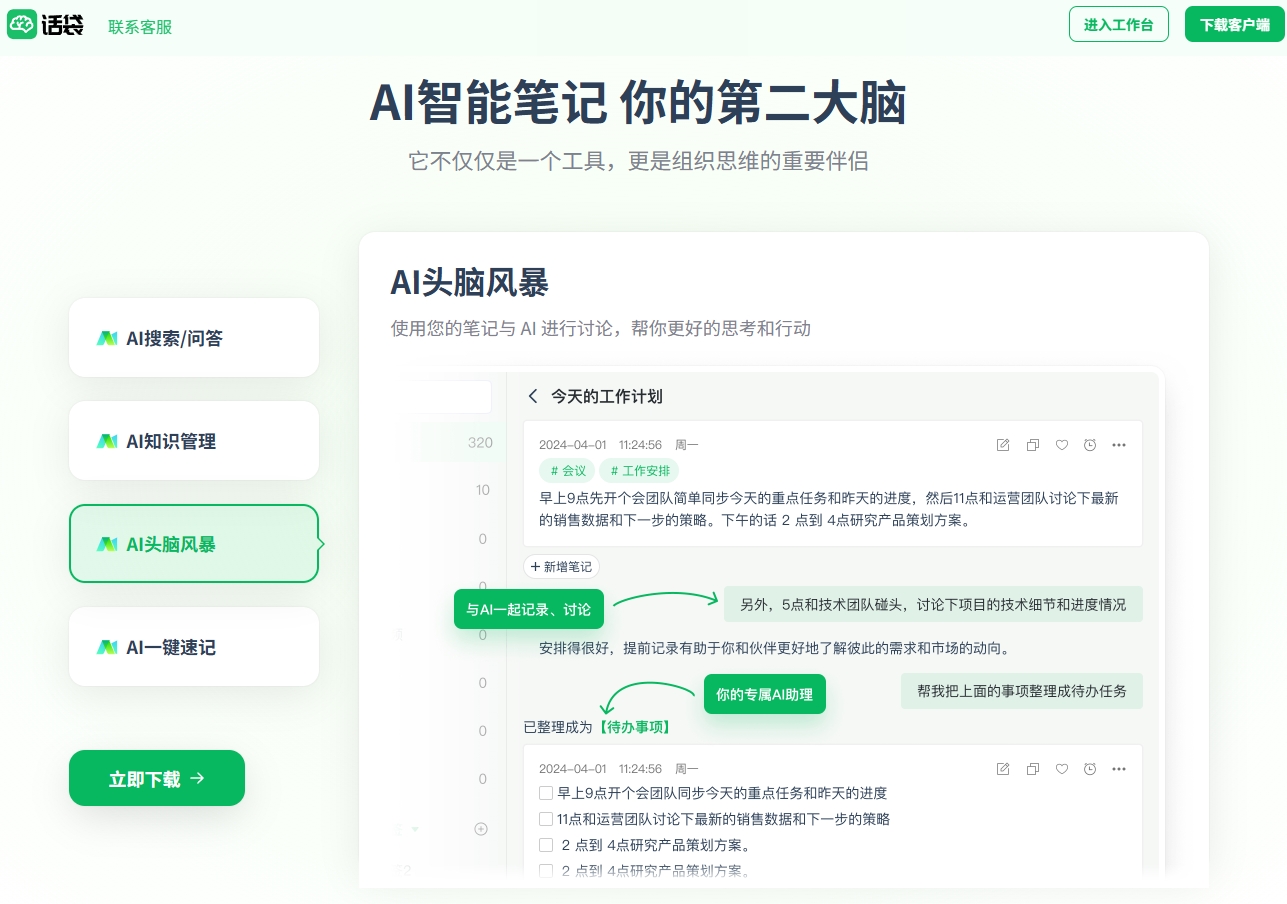
Task: Go back using the arrow beside 今天的工作计划
Action: 533,396
